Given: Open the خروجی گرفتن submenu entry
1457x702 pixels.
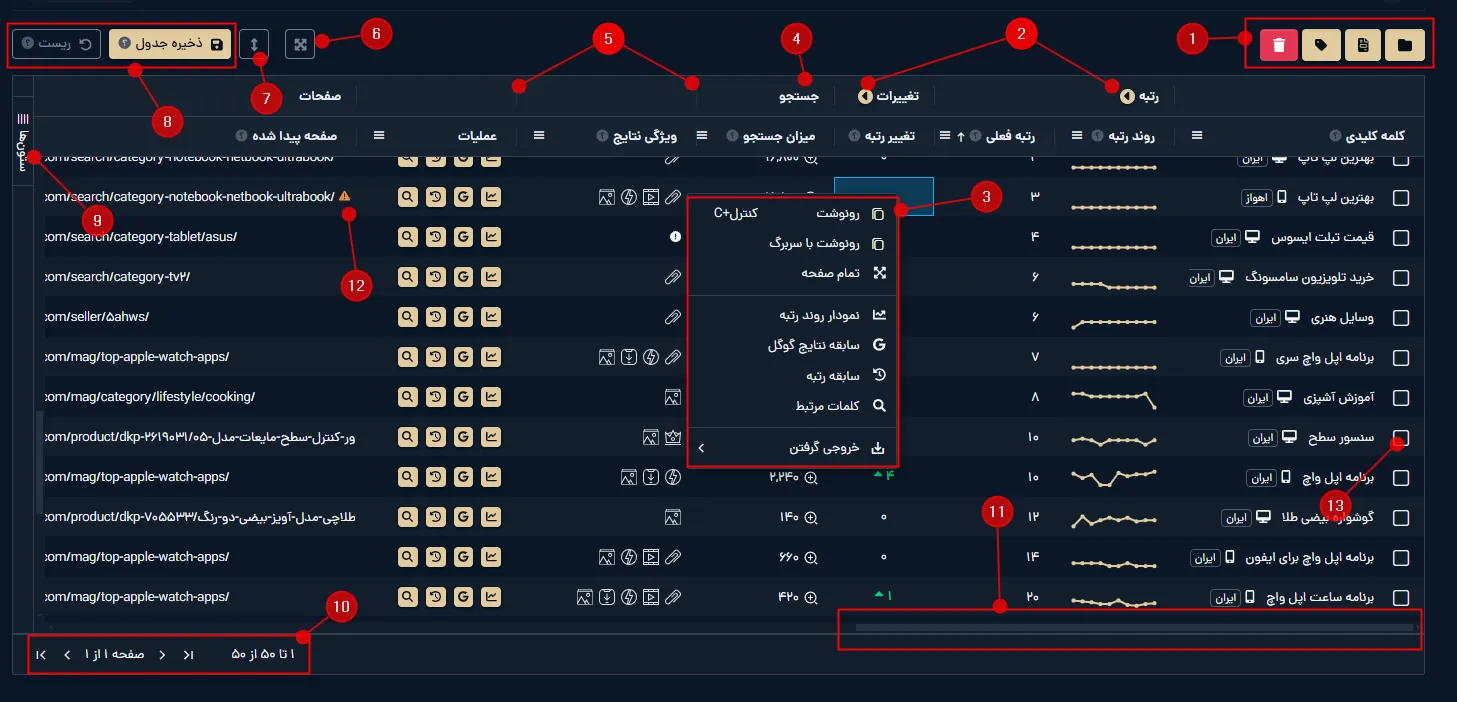Looking at the screenshot, I should tap(792, 448).
